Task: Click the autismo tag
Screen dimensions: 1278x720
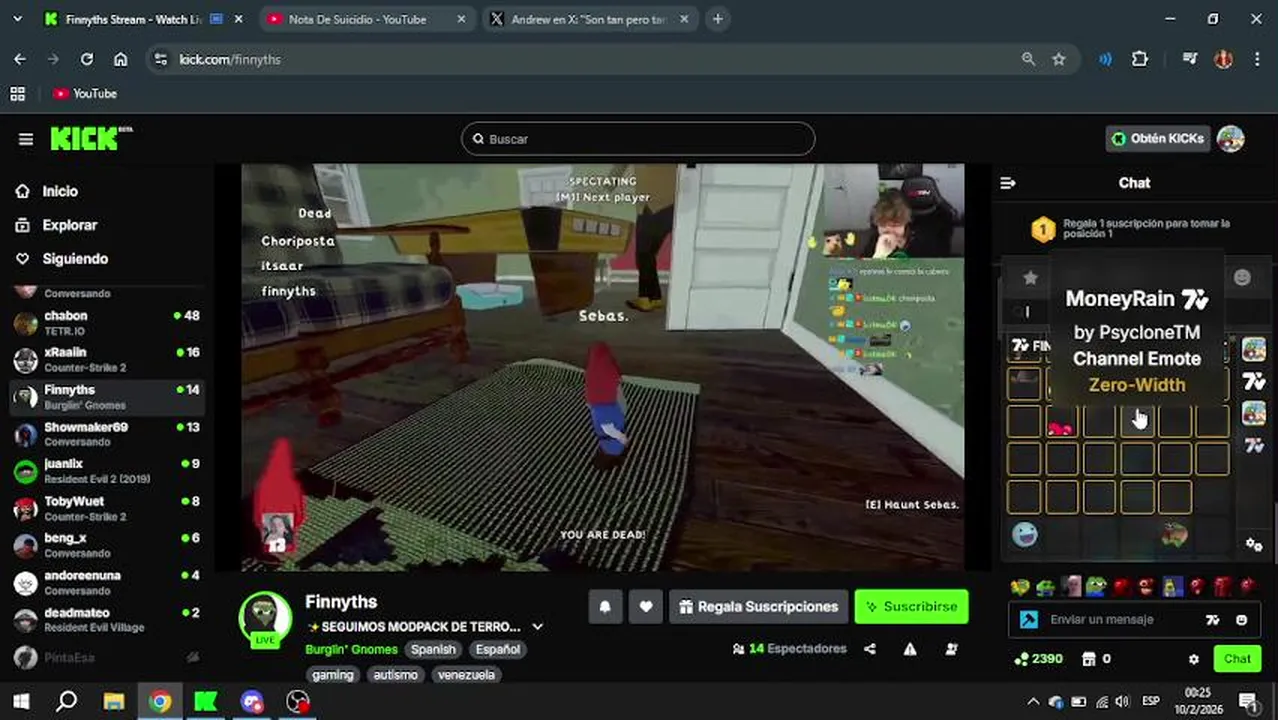Action: tap(395, 675)
